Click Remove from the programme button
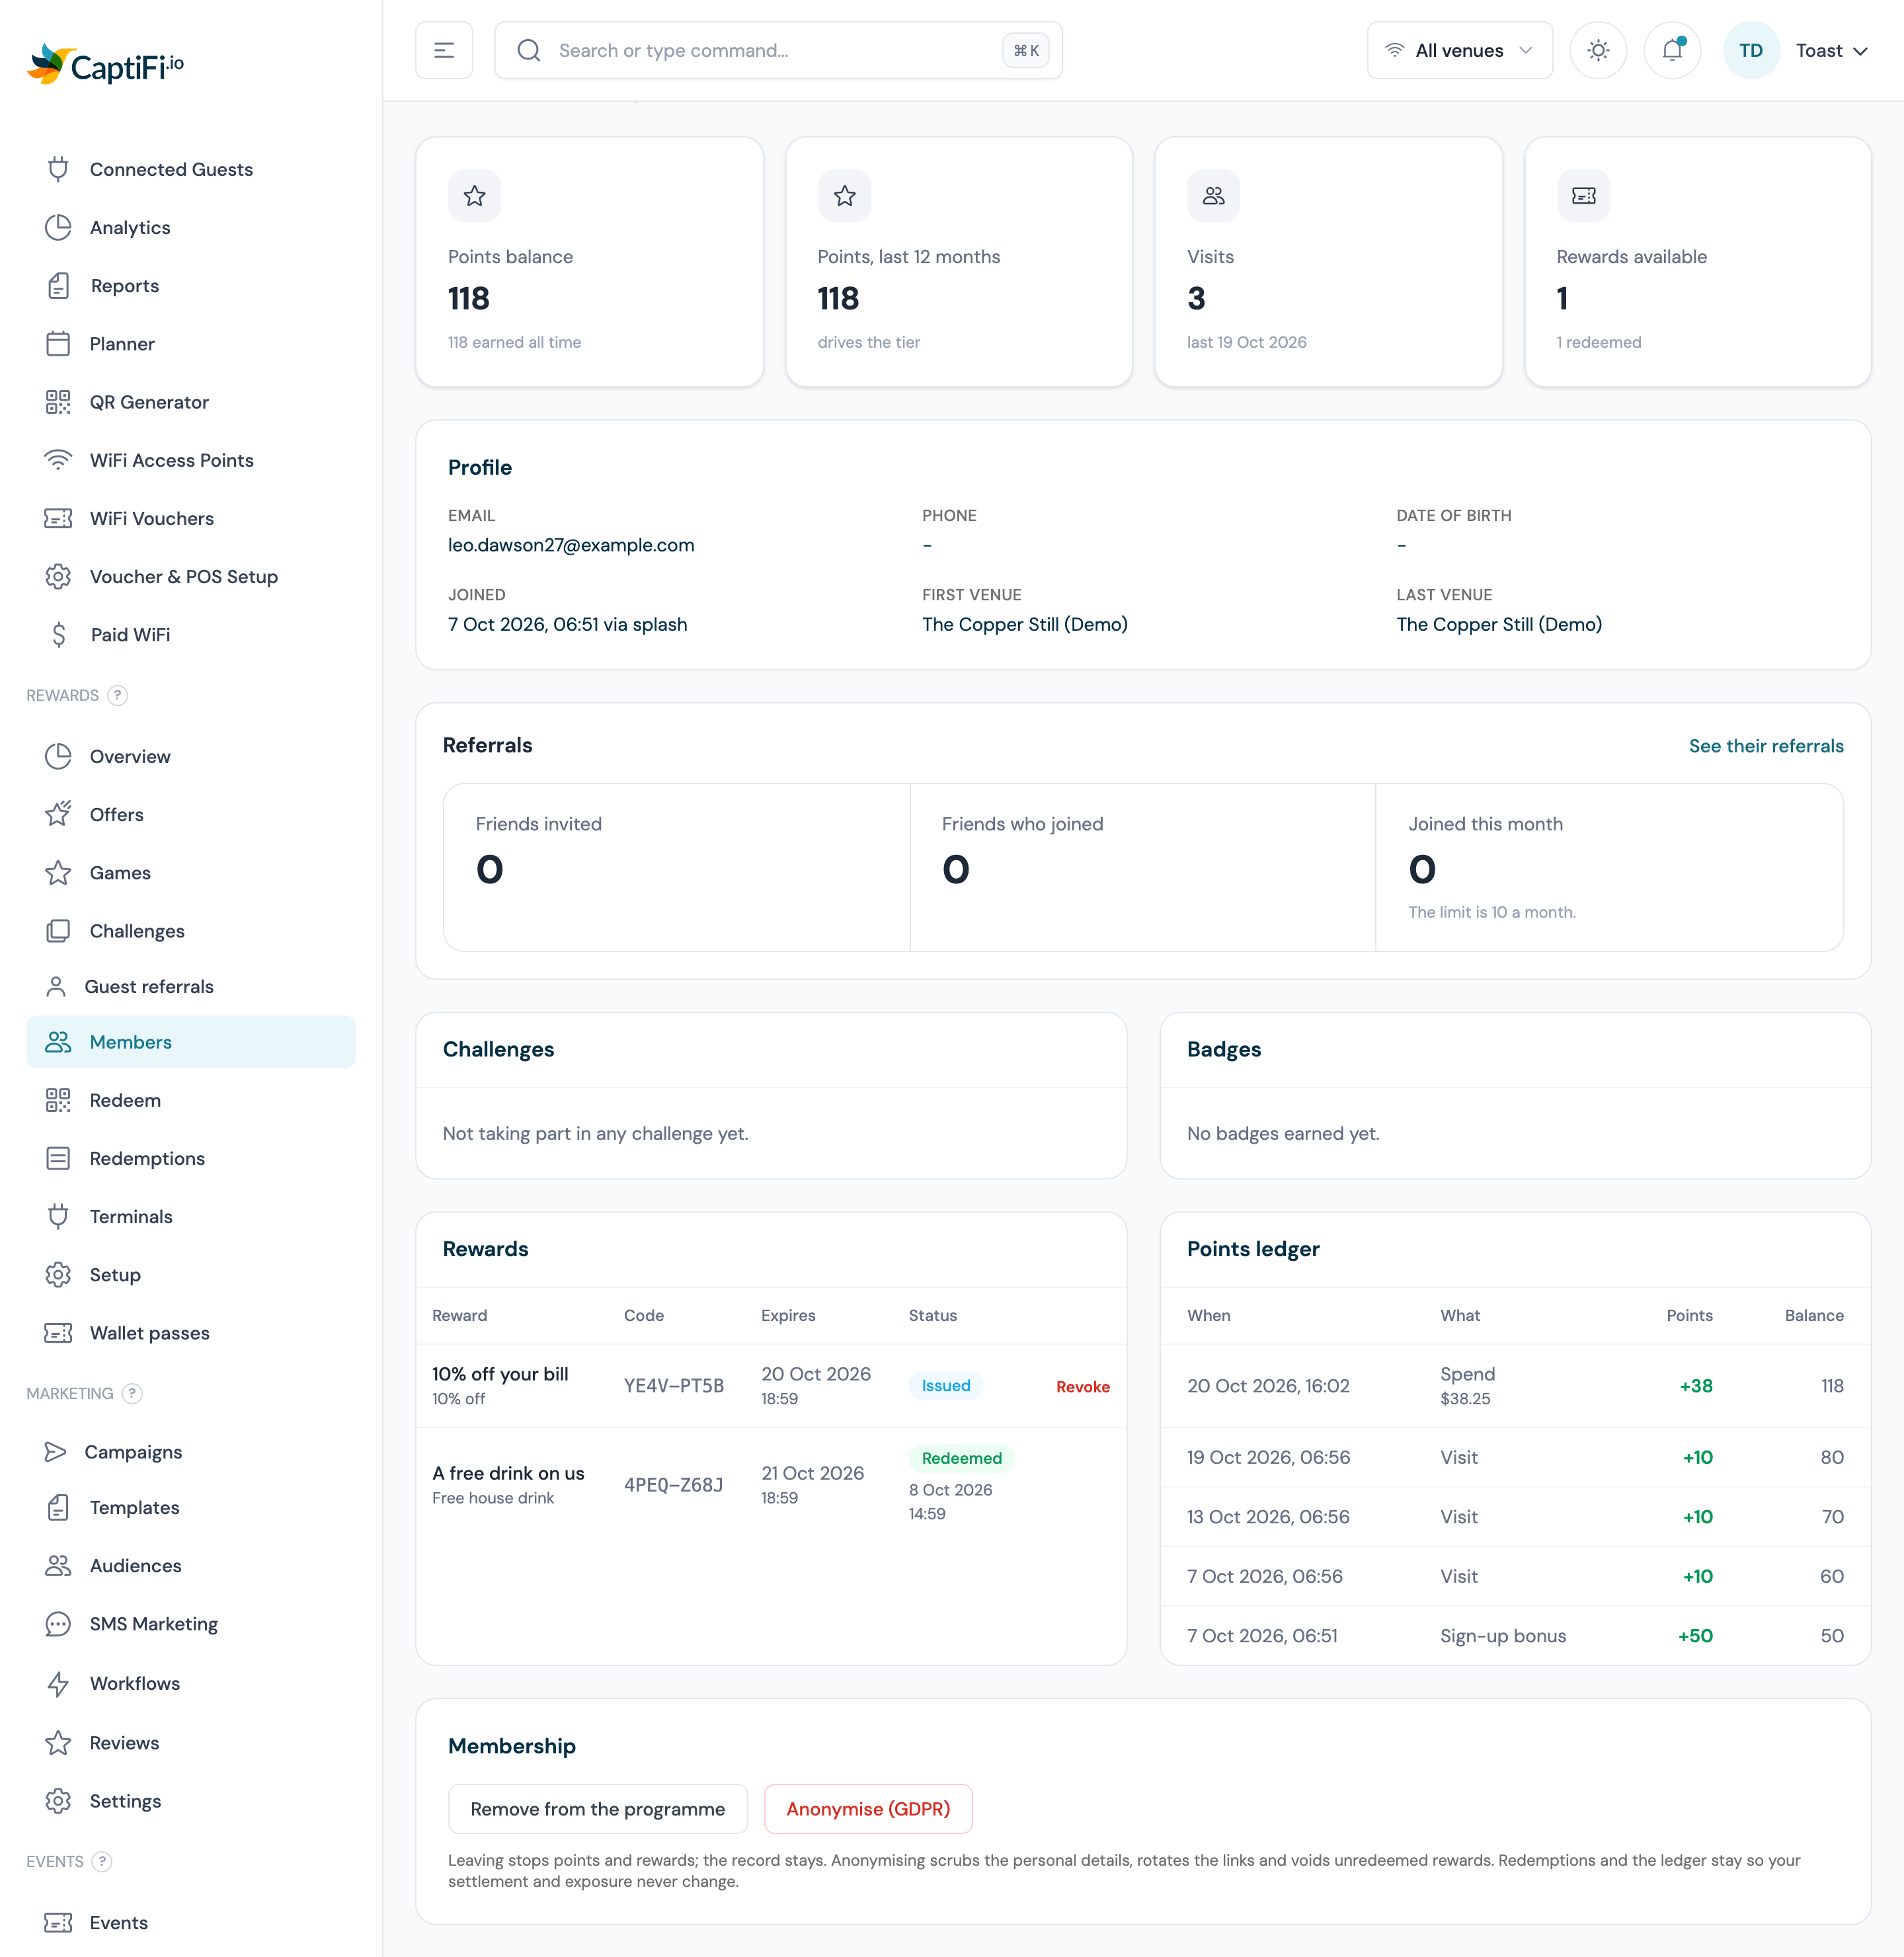 tap(597, 1809)
